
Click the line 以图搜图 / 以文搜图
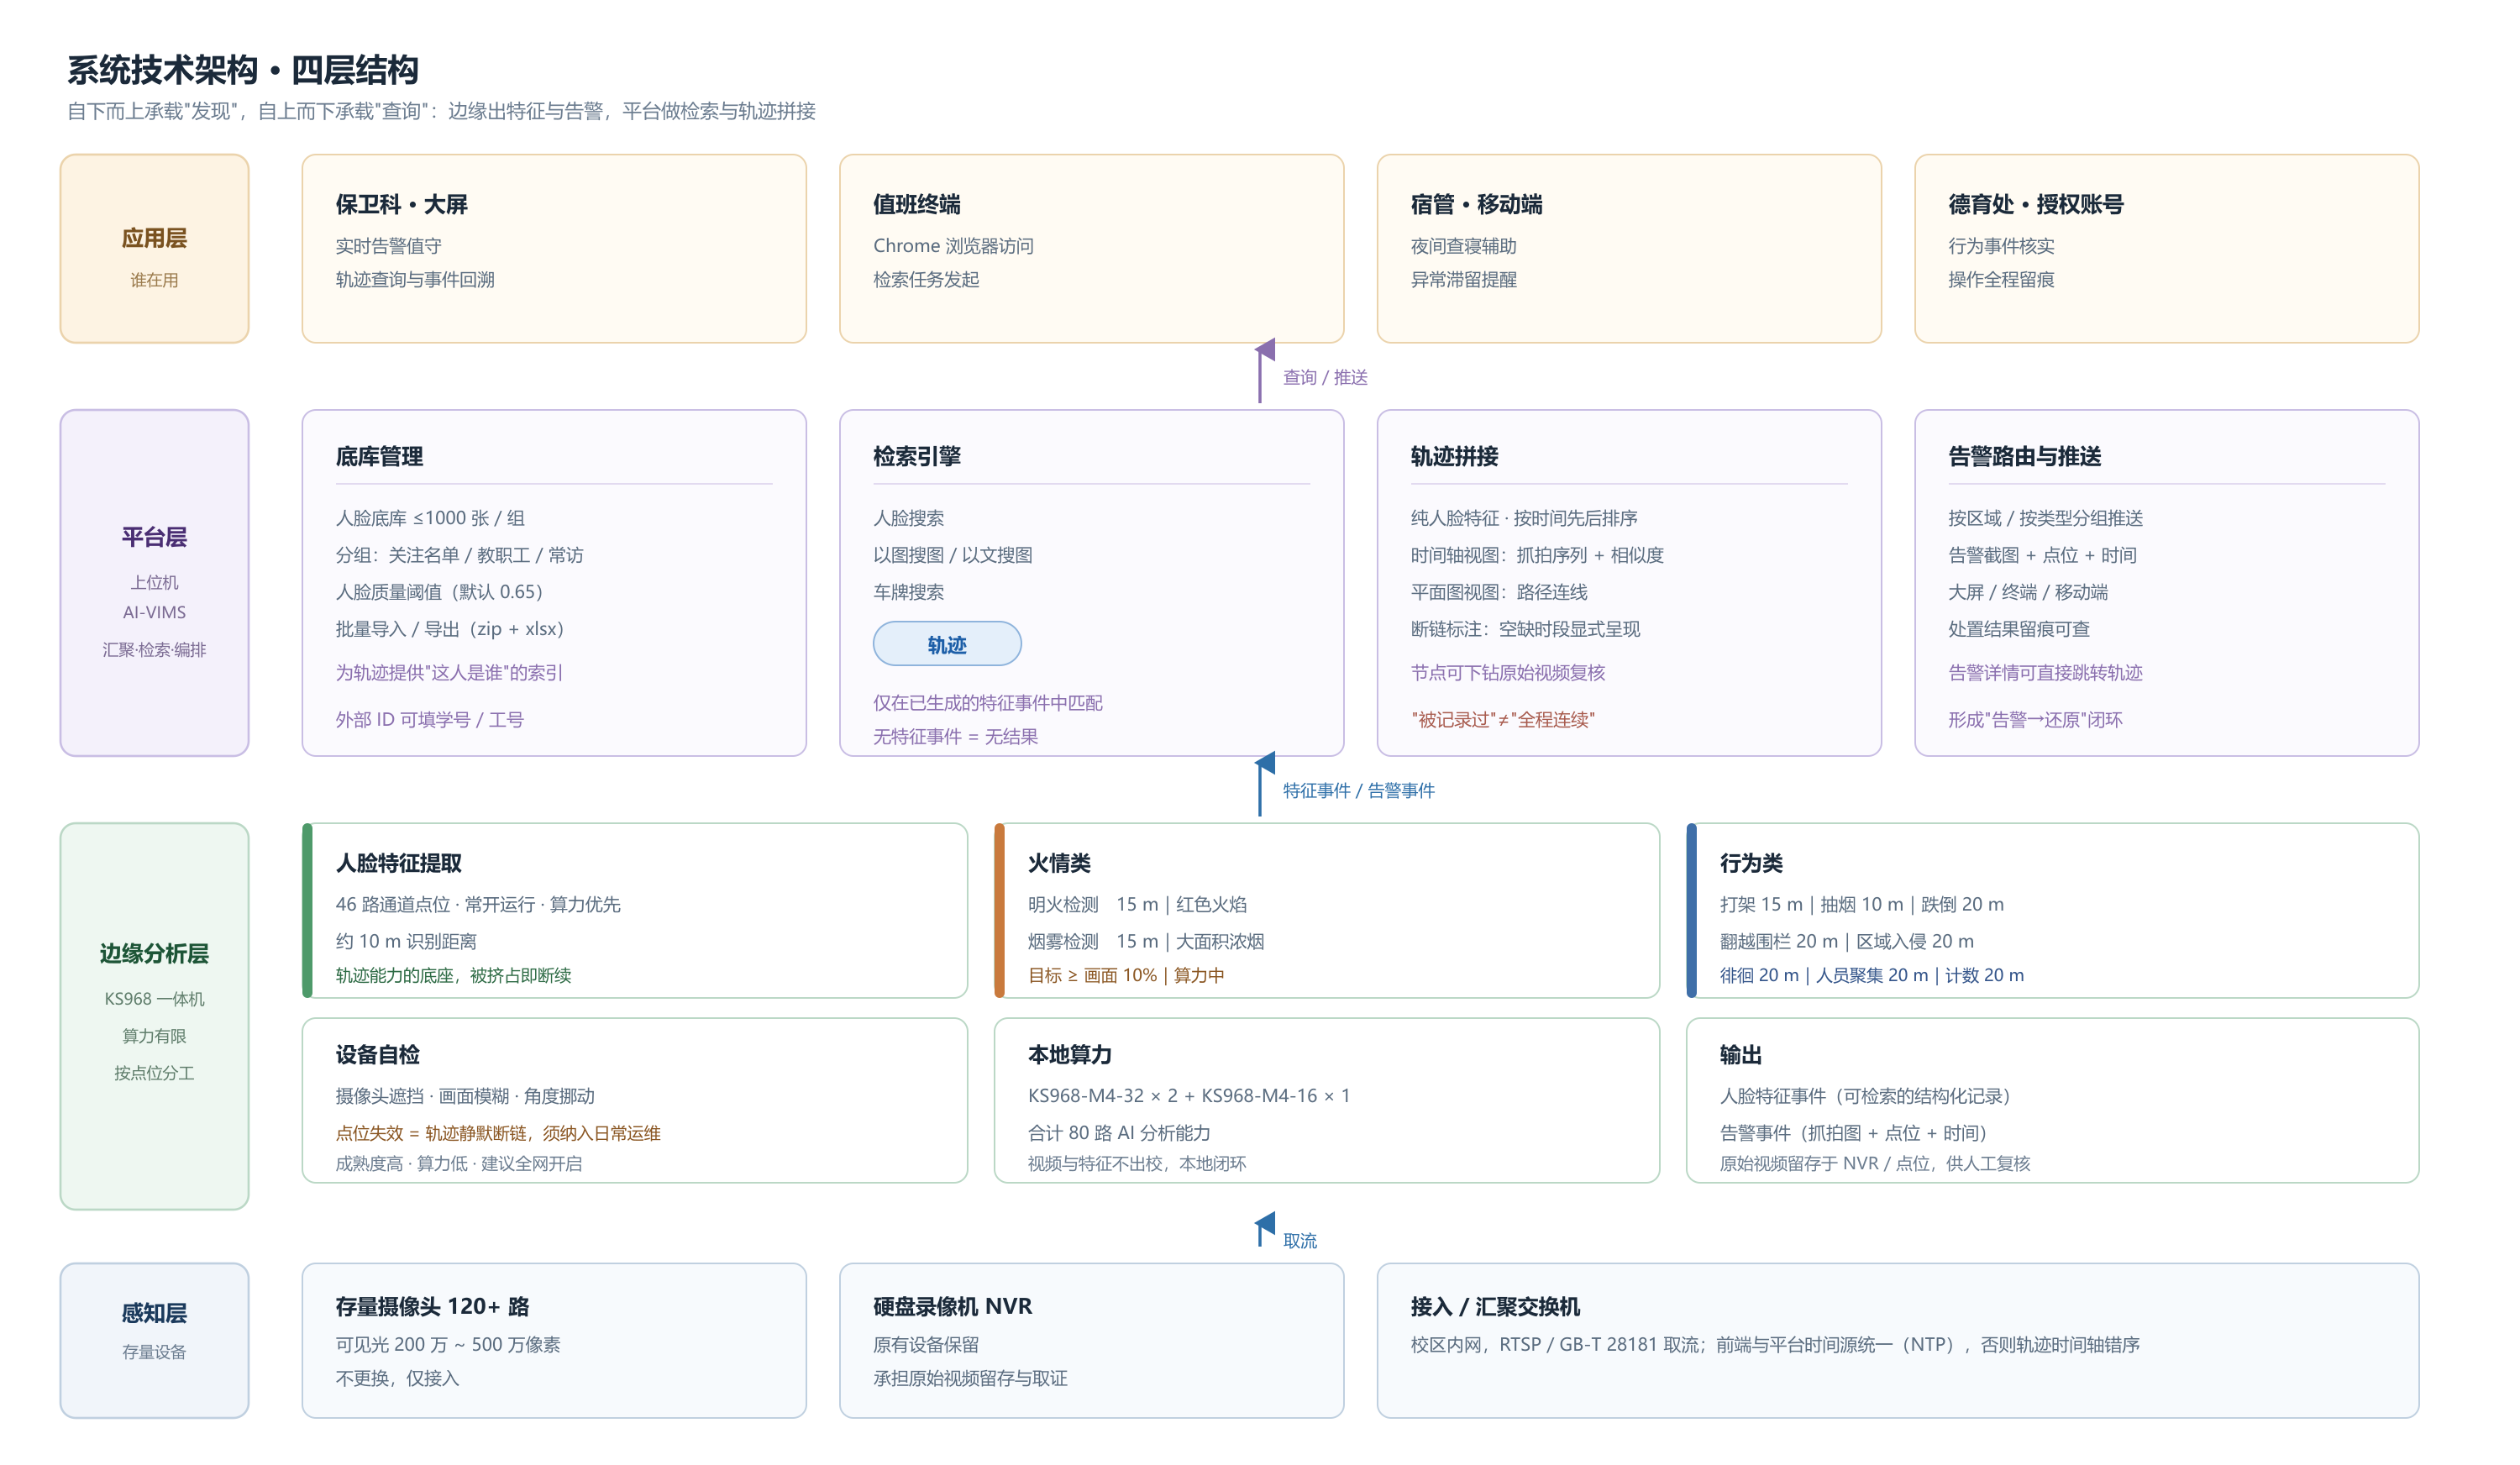pyautogui.click(x=952, y=555)
